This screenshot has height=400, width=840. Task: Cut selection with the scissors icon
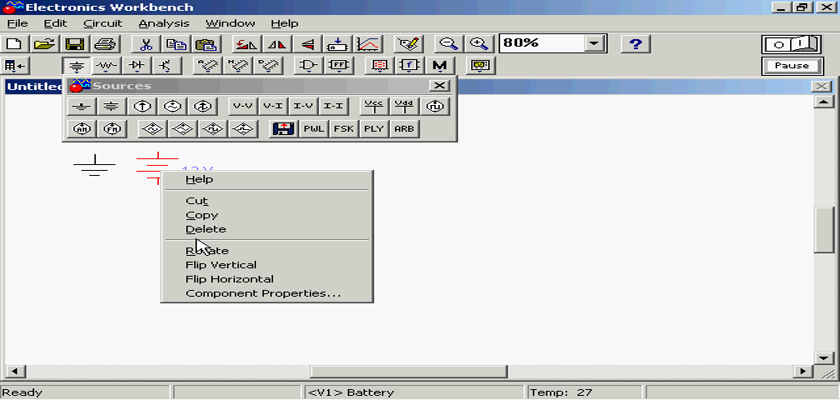click(145, 43)
